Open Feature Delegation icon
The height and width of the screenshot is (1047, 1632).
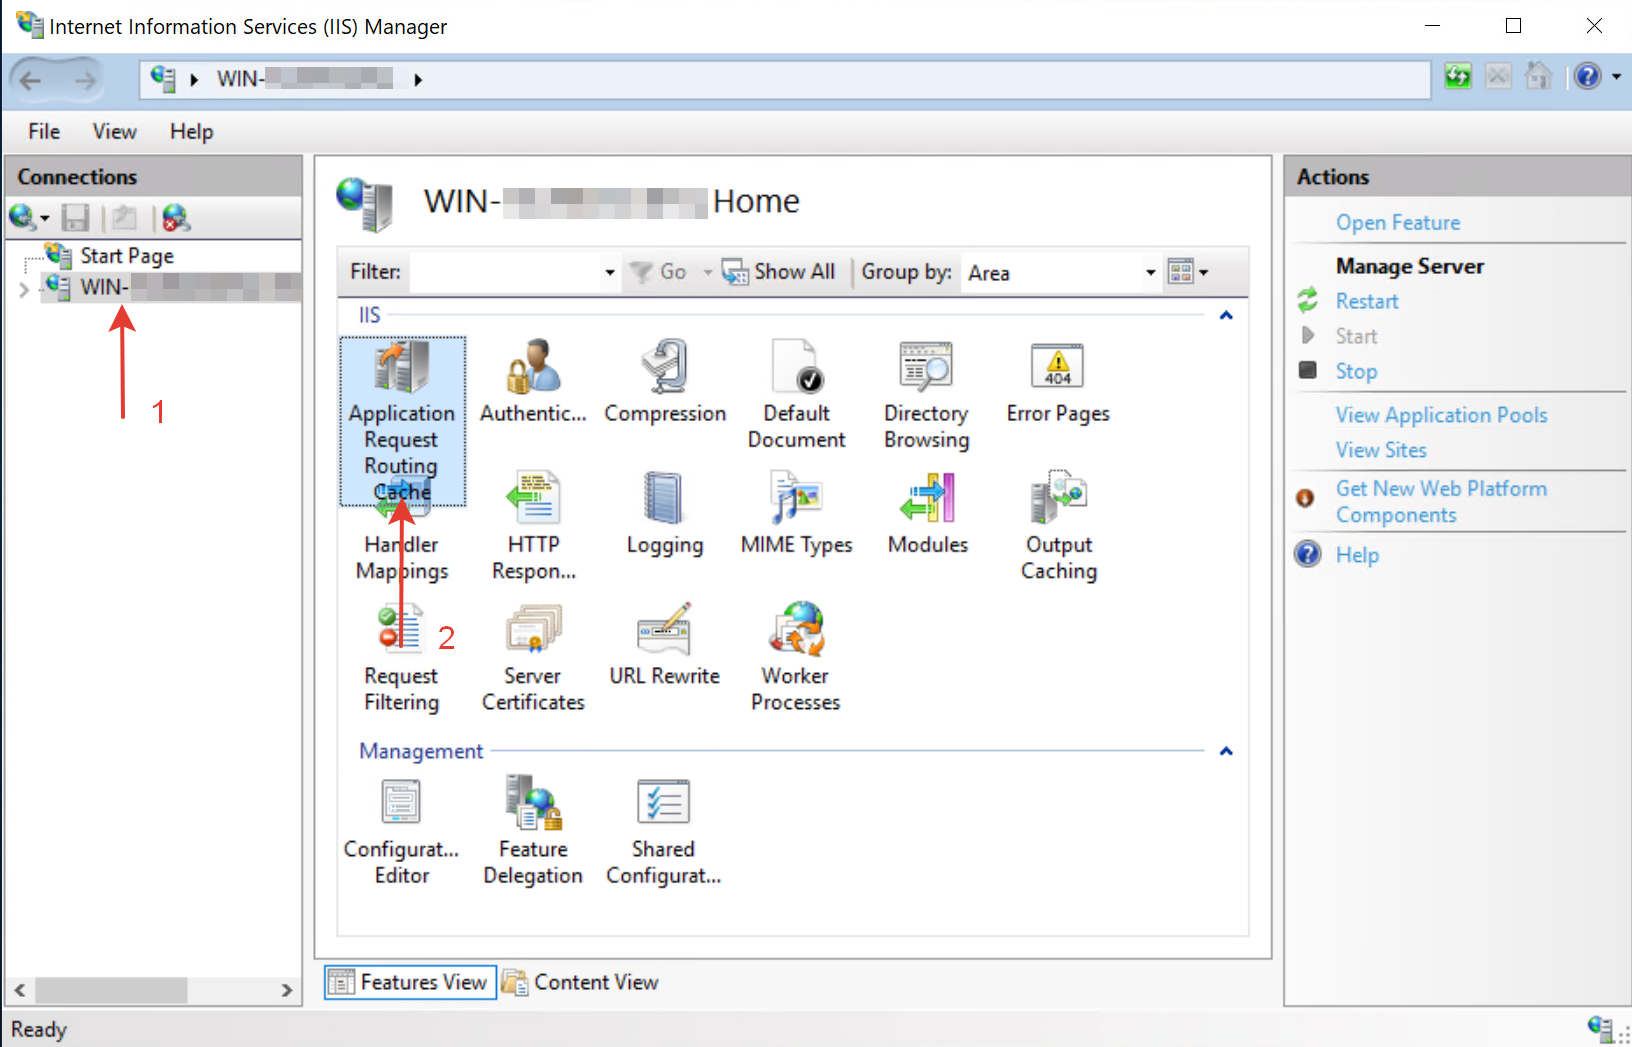pos(533,831)
